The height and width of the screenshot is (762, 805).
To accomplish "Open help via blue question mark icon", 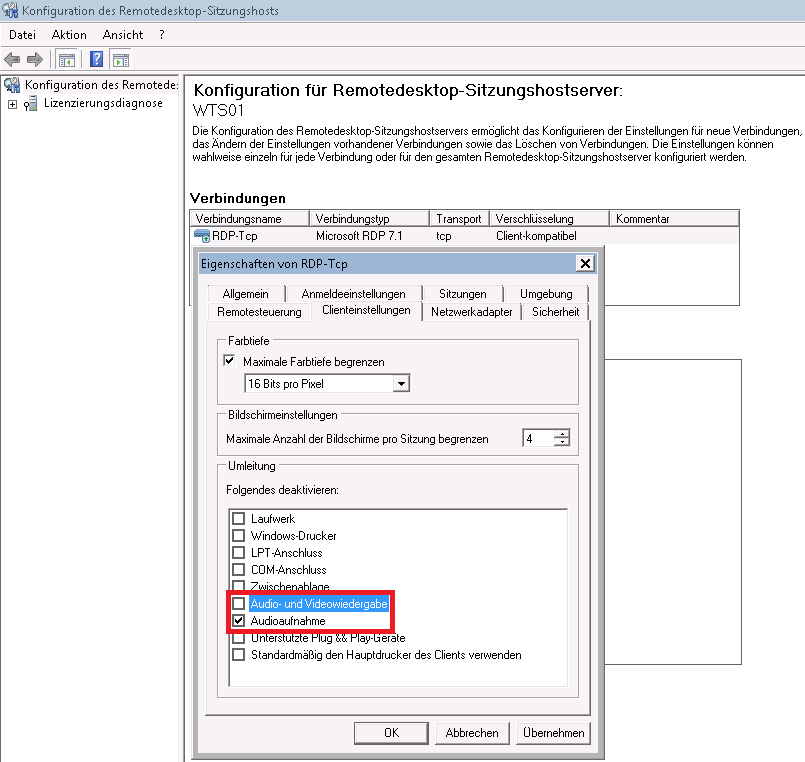I will 97,59.
